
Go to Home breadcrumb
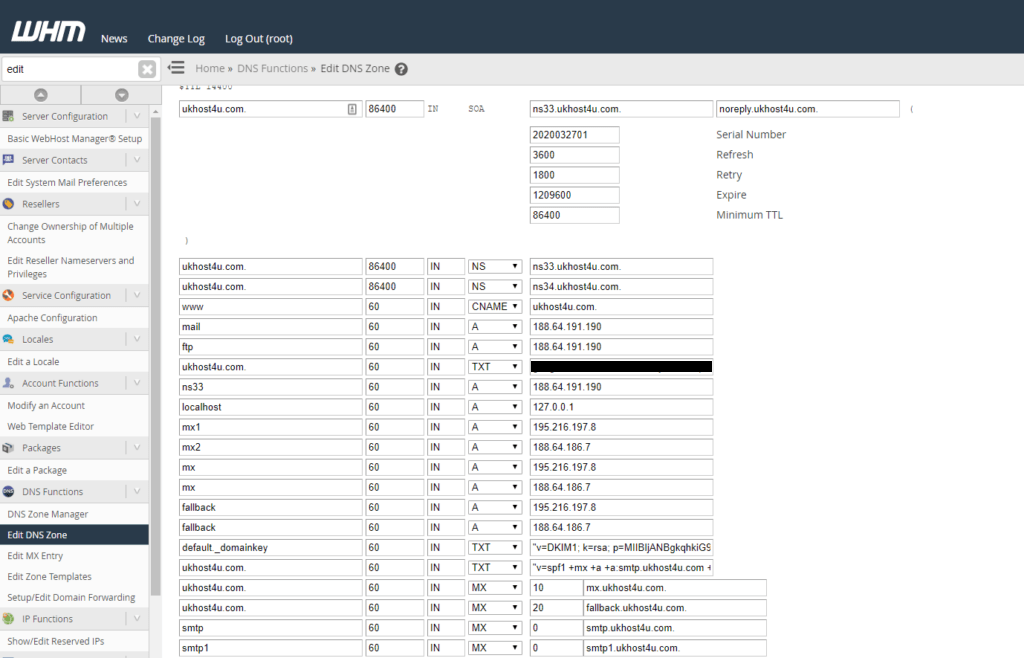point(210,69)
